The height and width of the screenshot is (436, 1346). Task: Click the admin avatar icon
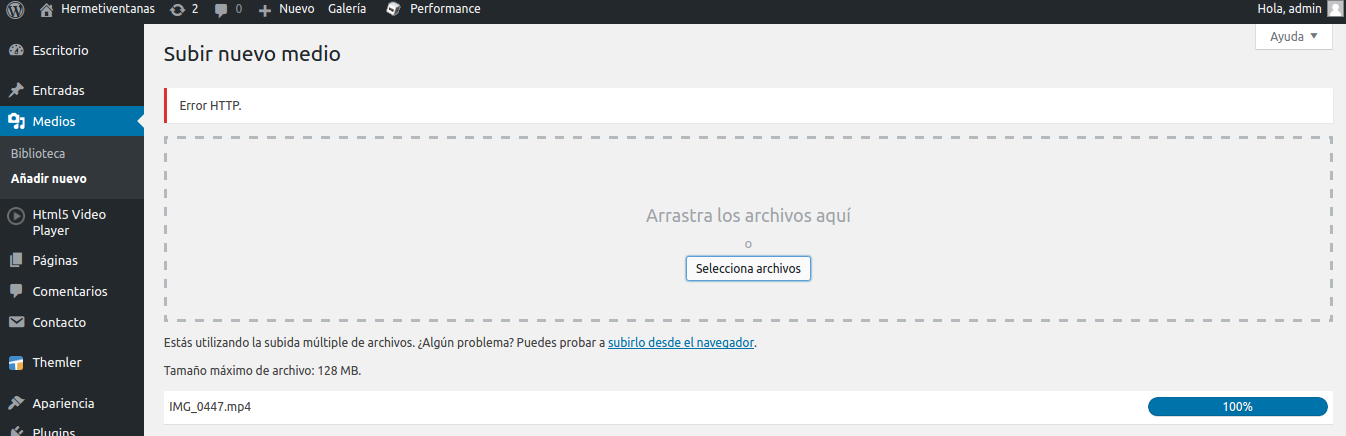pos(1335,9)
